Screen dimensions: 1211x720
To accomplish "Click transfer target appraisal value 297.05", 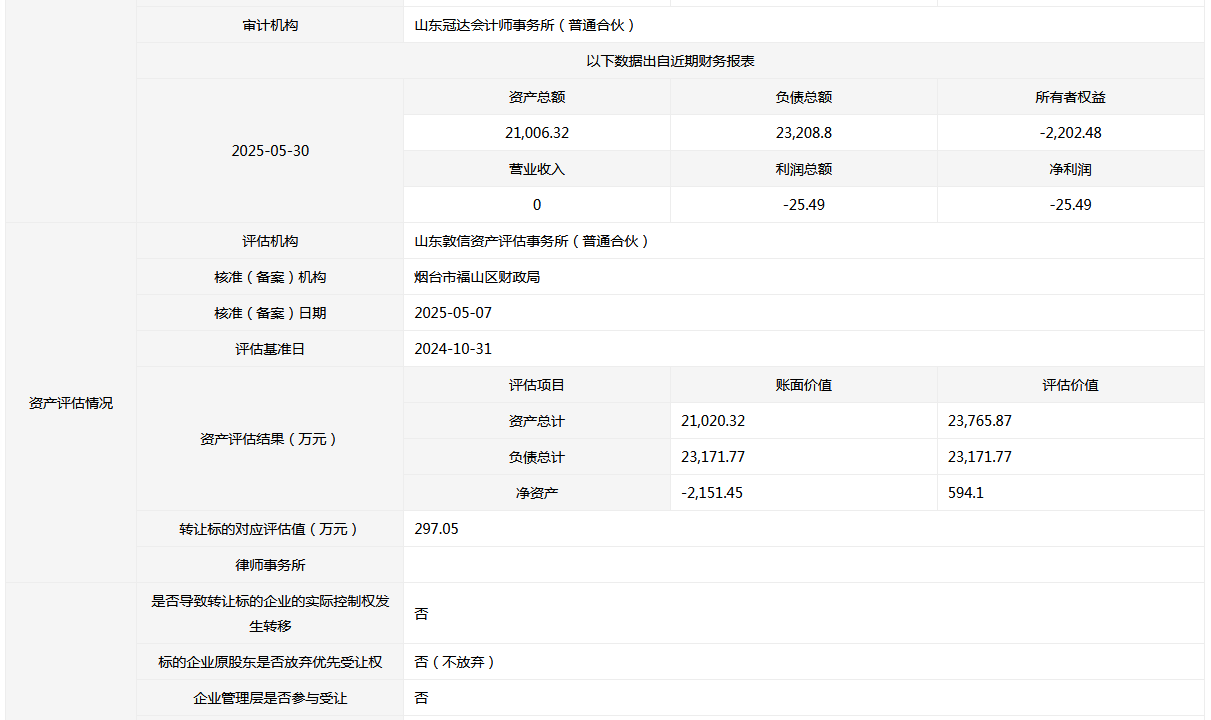I will coord(436,529).
